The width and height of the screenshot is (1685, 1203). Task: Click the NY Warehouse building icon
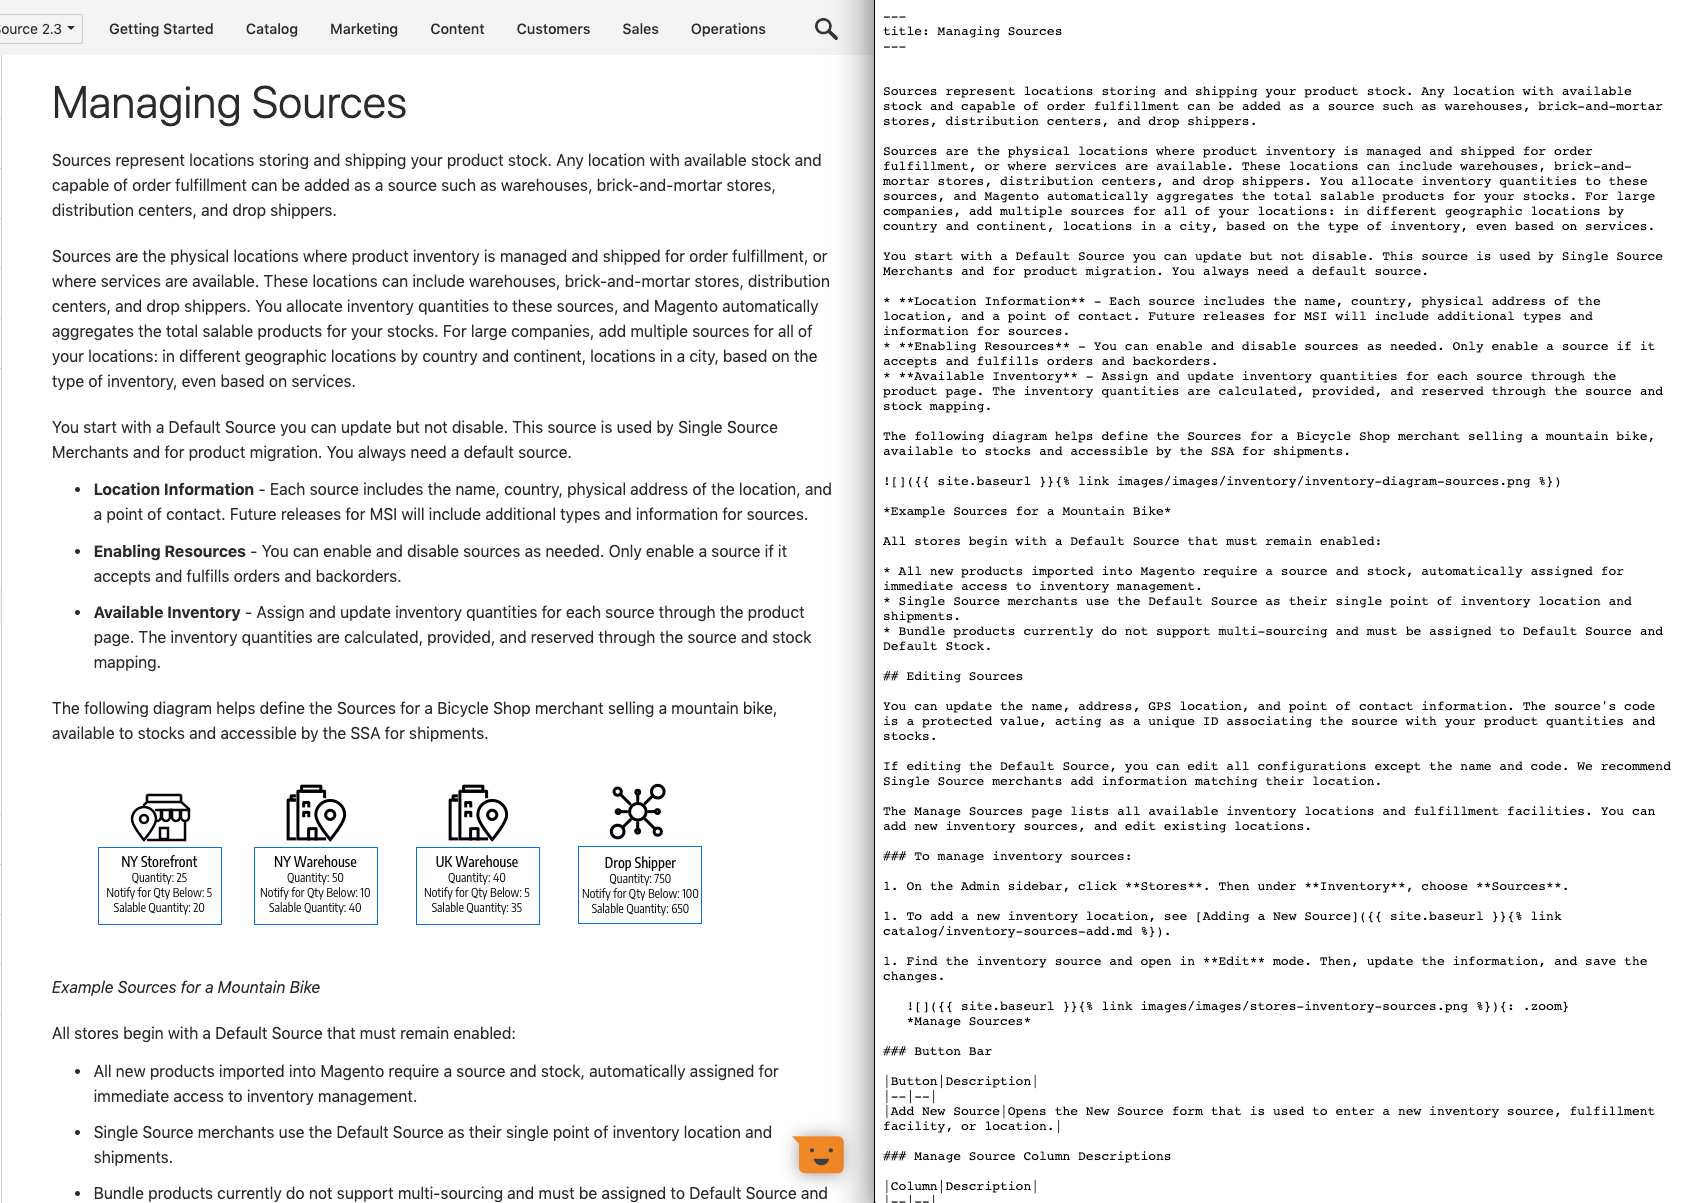tap(315, 813)
